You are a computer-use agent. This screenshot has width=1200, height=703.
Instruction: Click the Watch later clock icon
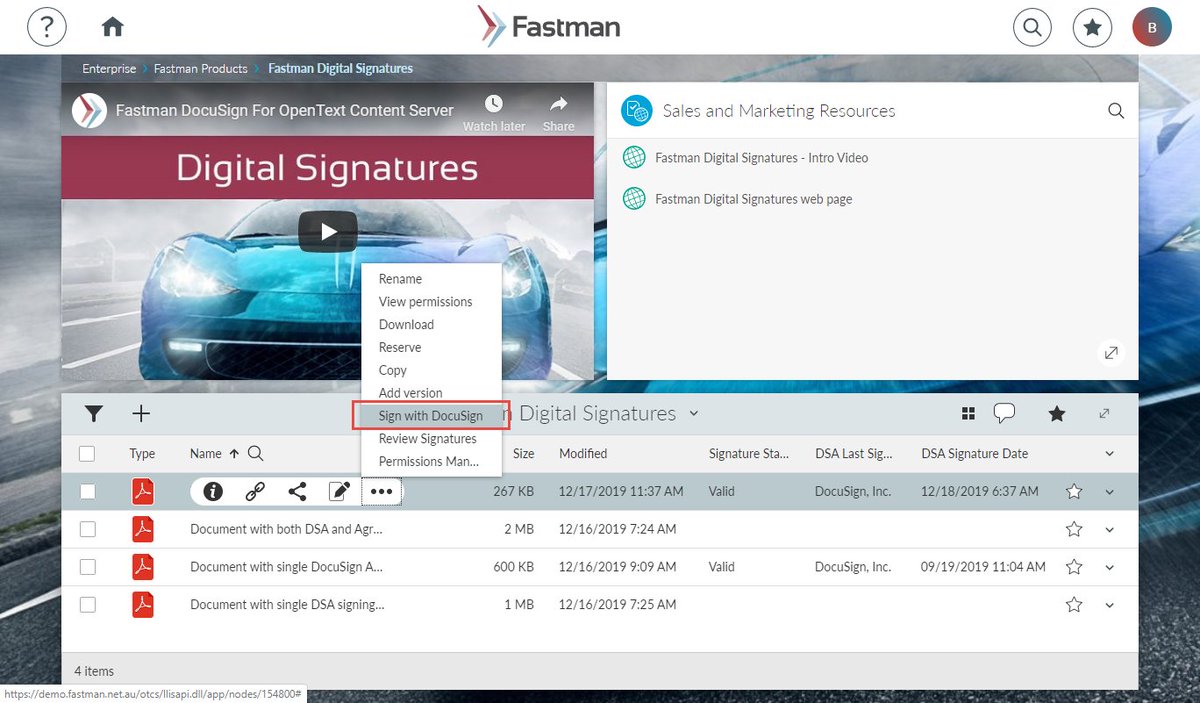click(494, 103)
